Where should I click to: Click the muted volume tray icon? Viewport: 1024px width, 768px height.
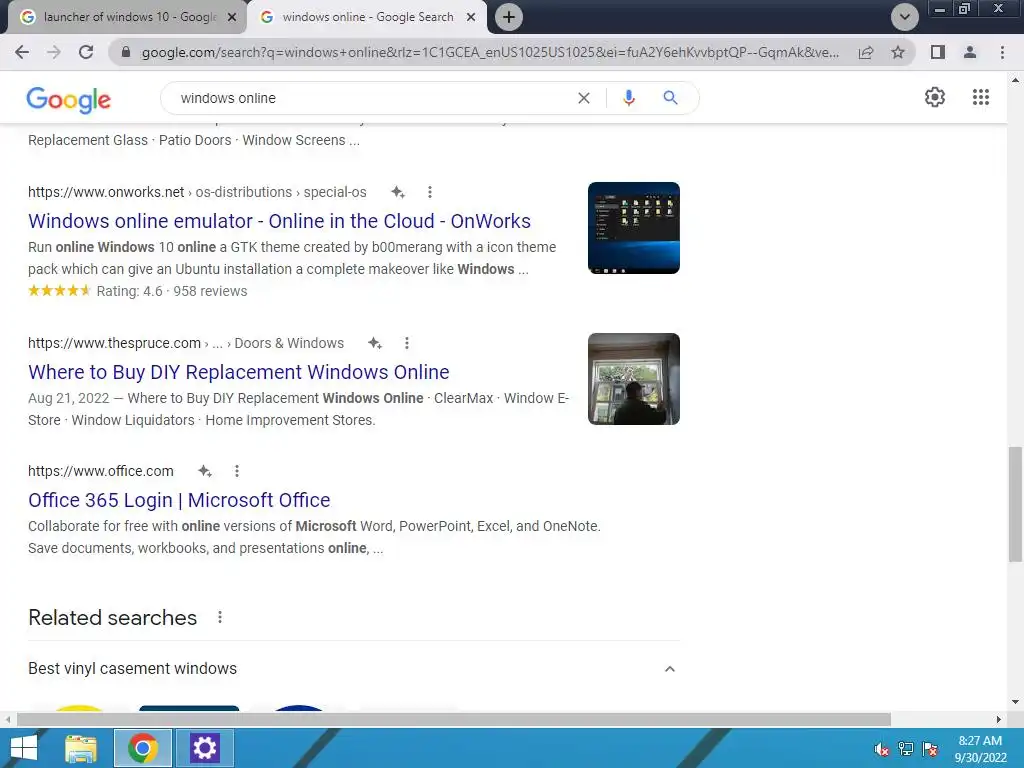(882, 749)
